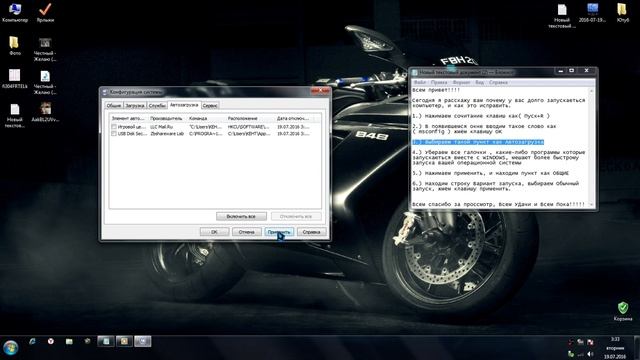Click the System Configuration title bar icon
The image size is (640, 360).
click(x=105, y=92)
